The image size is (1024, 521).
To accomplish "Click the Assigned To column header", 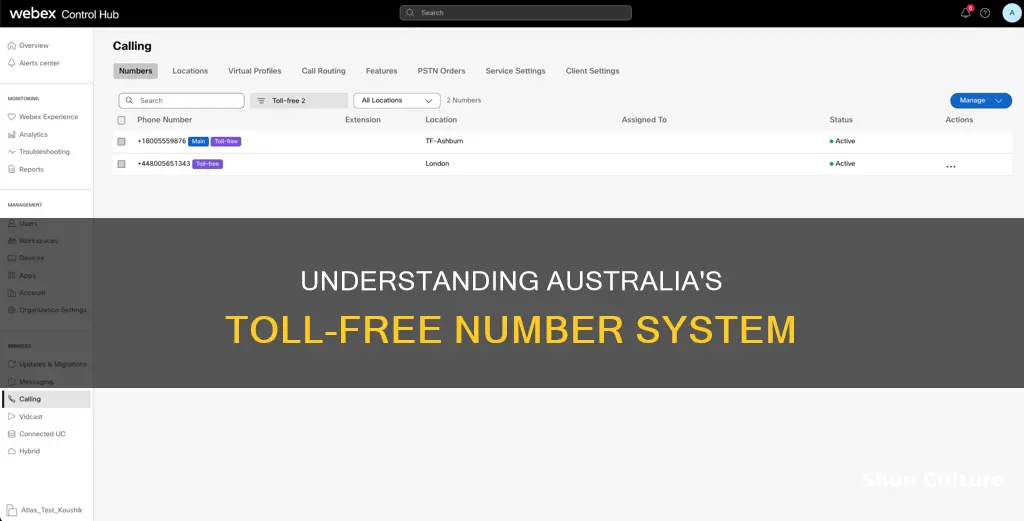I will [644, 120].
